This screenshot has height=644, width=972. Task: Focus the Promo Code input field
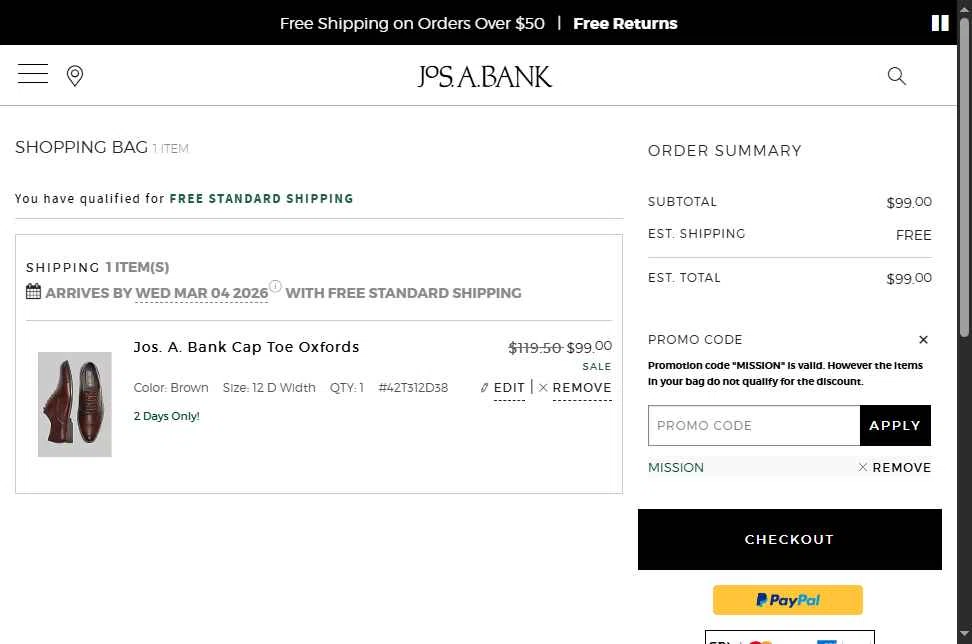point(754,425)
